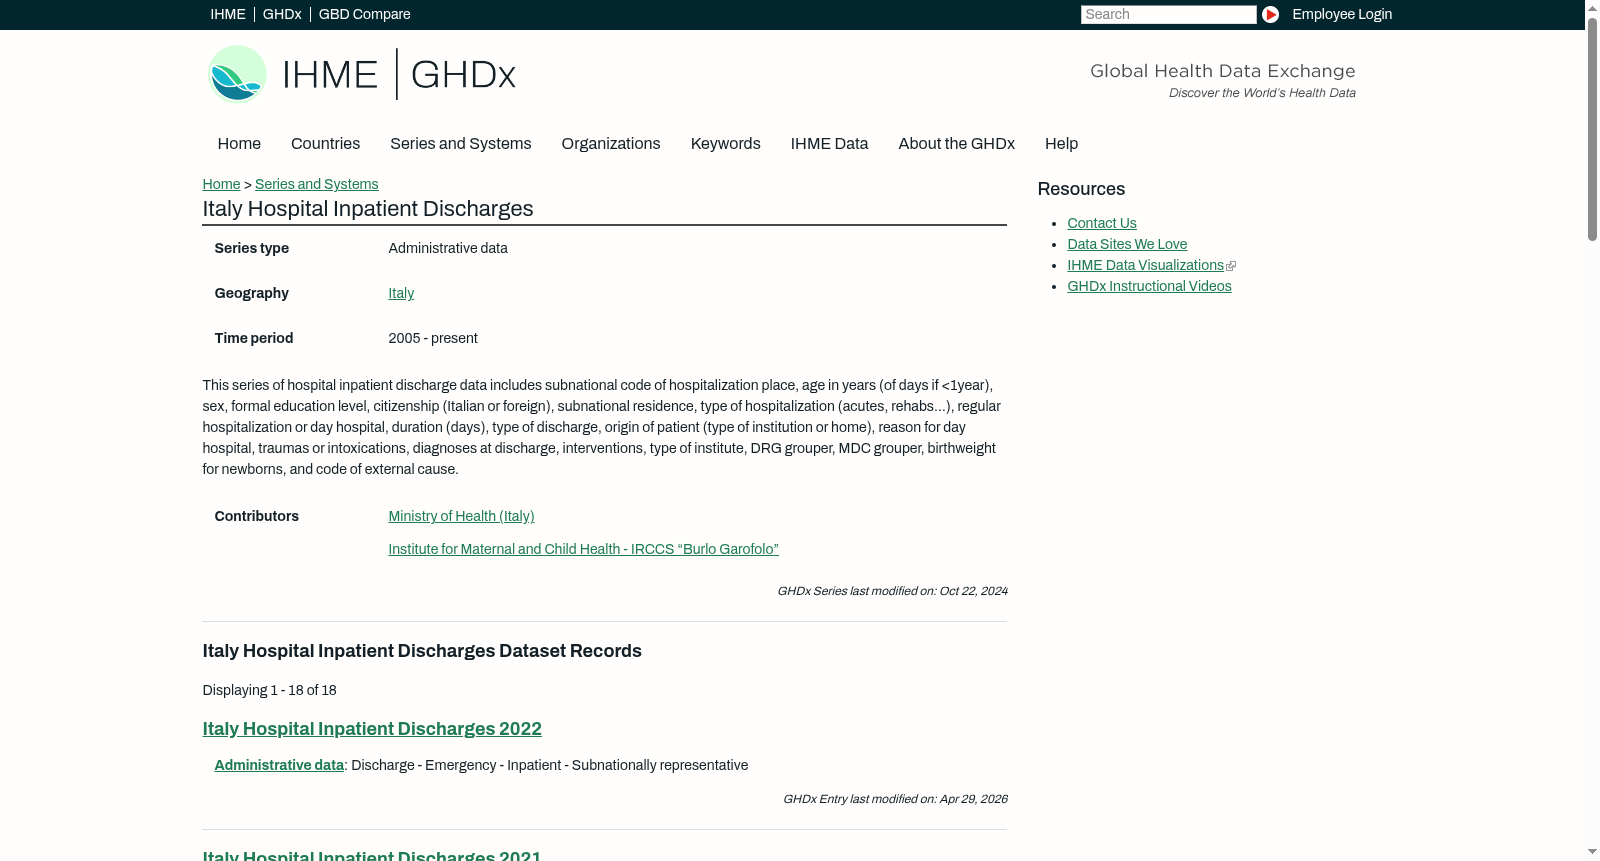1600x861 pixels.
Task: Open Institute for Maternal and Child Health link
Action: [x=583, y=549]
